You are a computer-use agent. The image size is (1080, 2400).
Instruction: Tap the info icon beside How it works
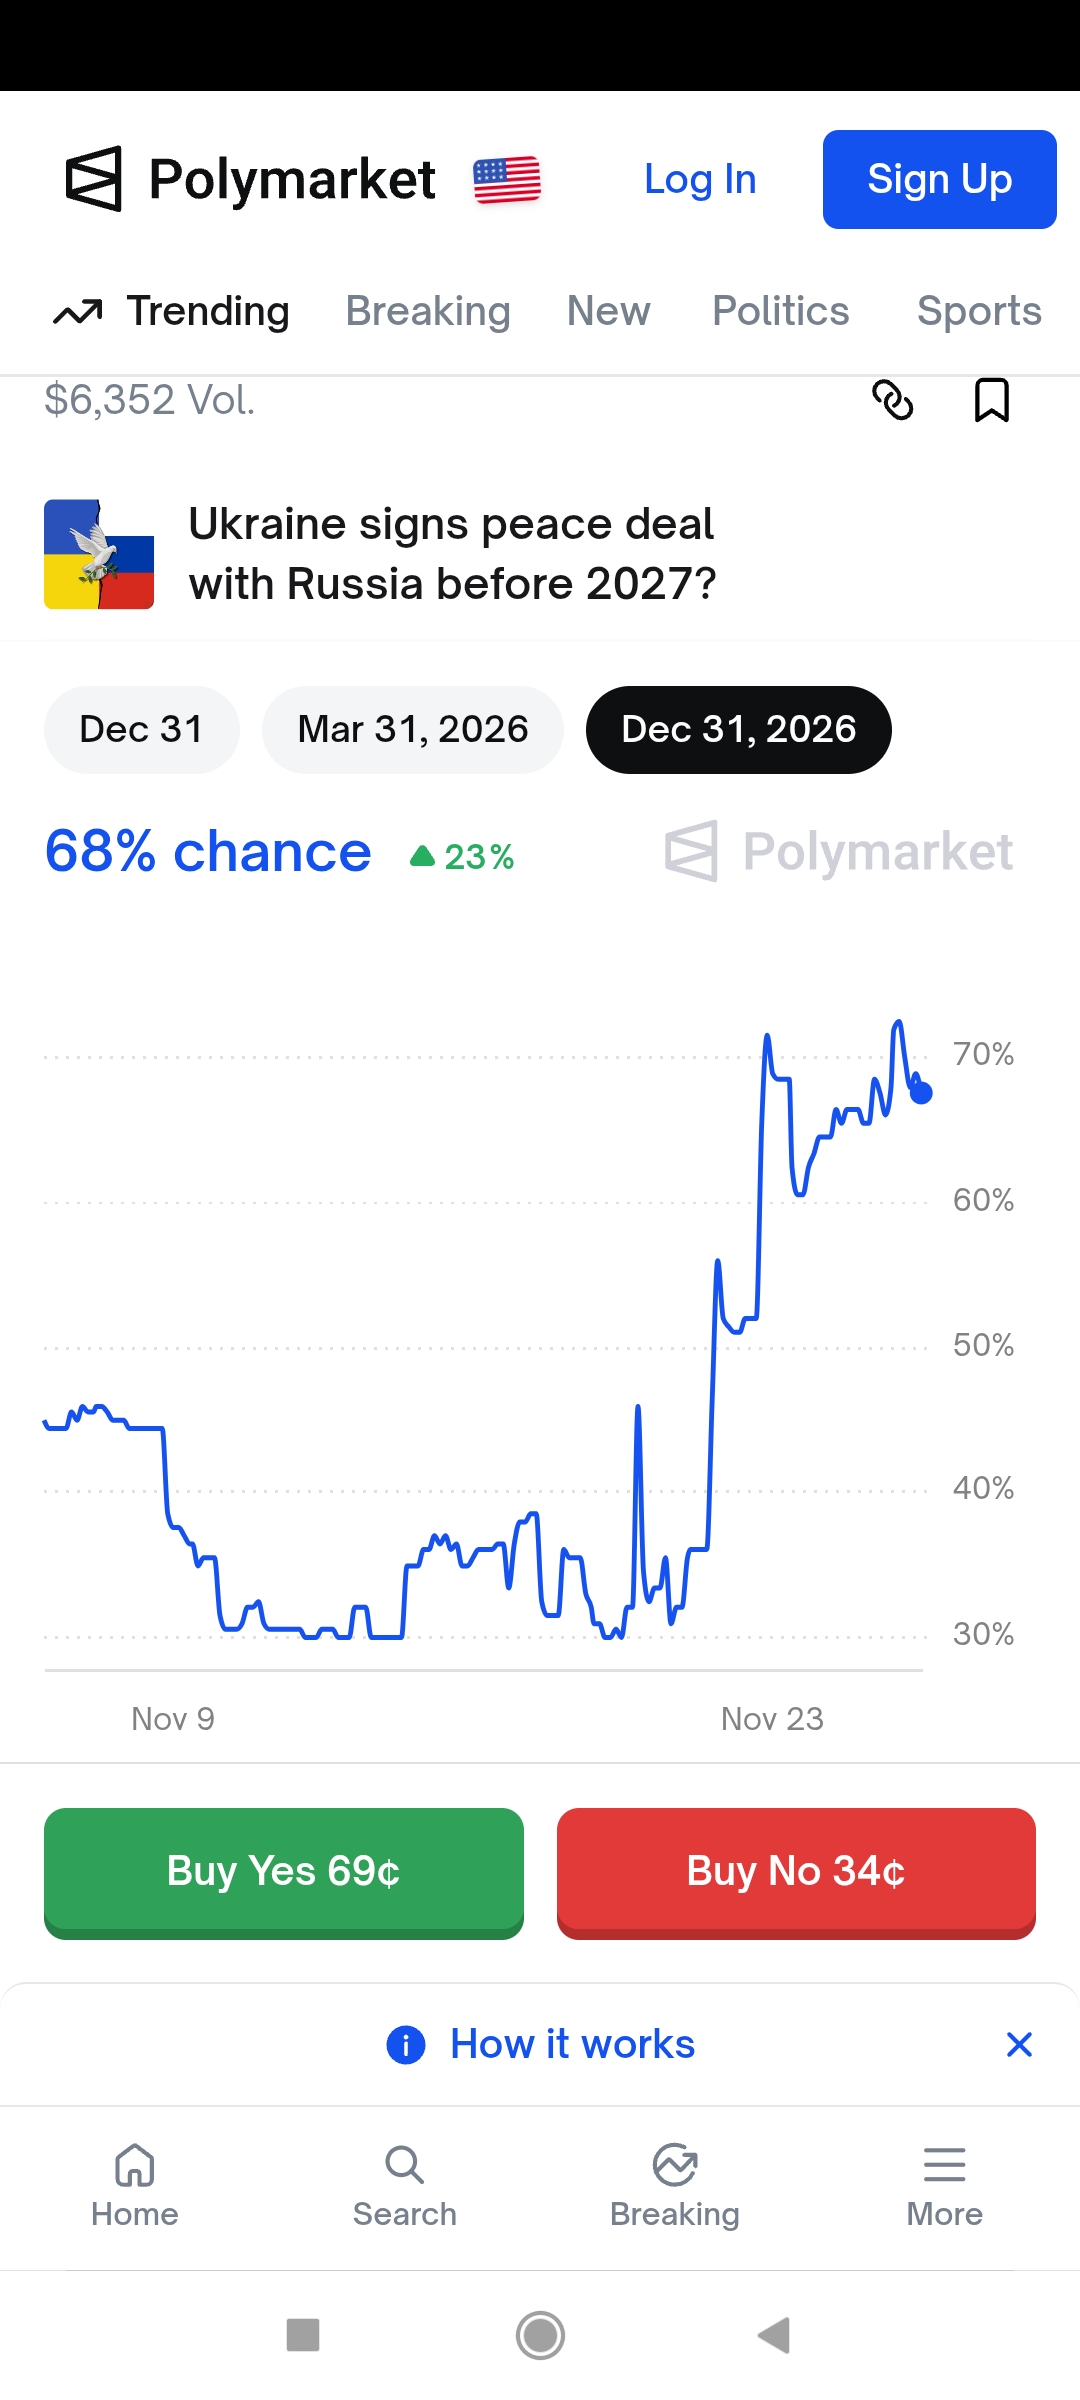pyautogui.click(x=406, y=2045)
